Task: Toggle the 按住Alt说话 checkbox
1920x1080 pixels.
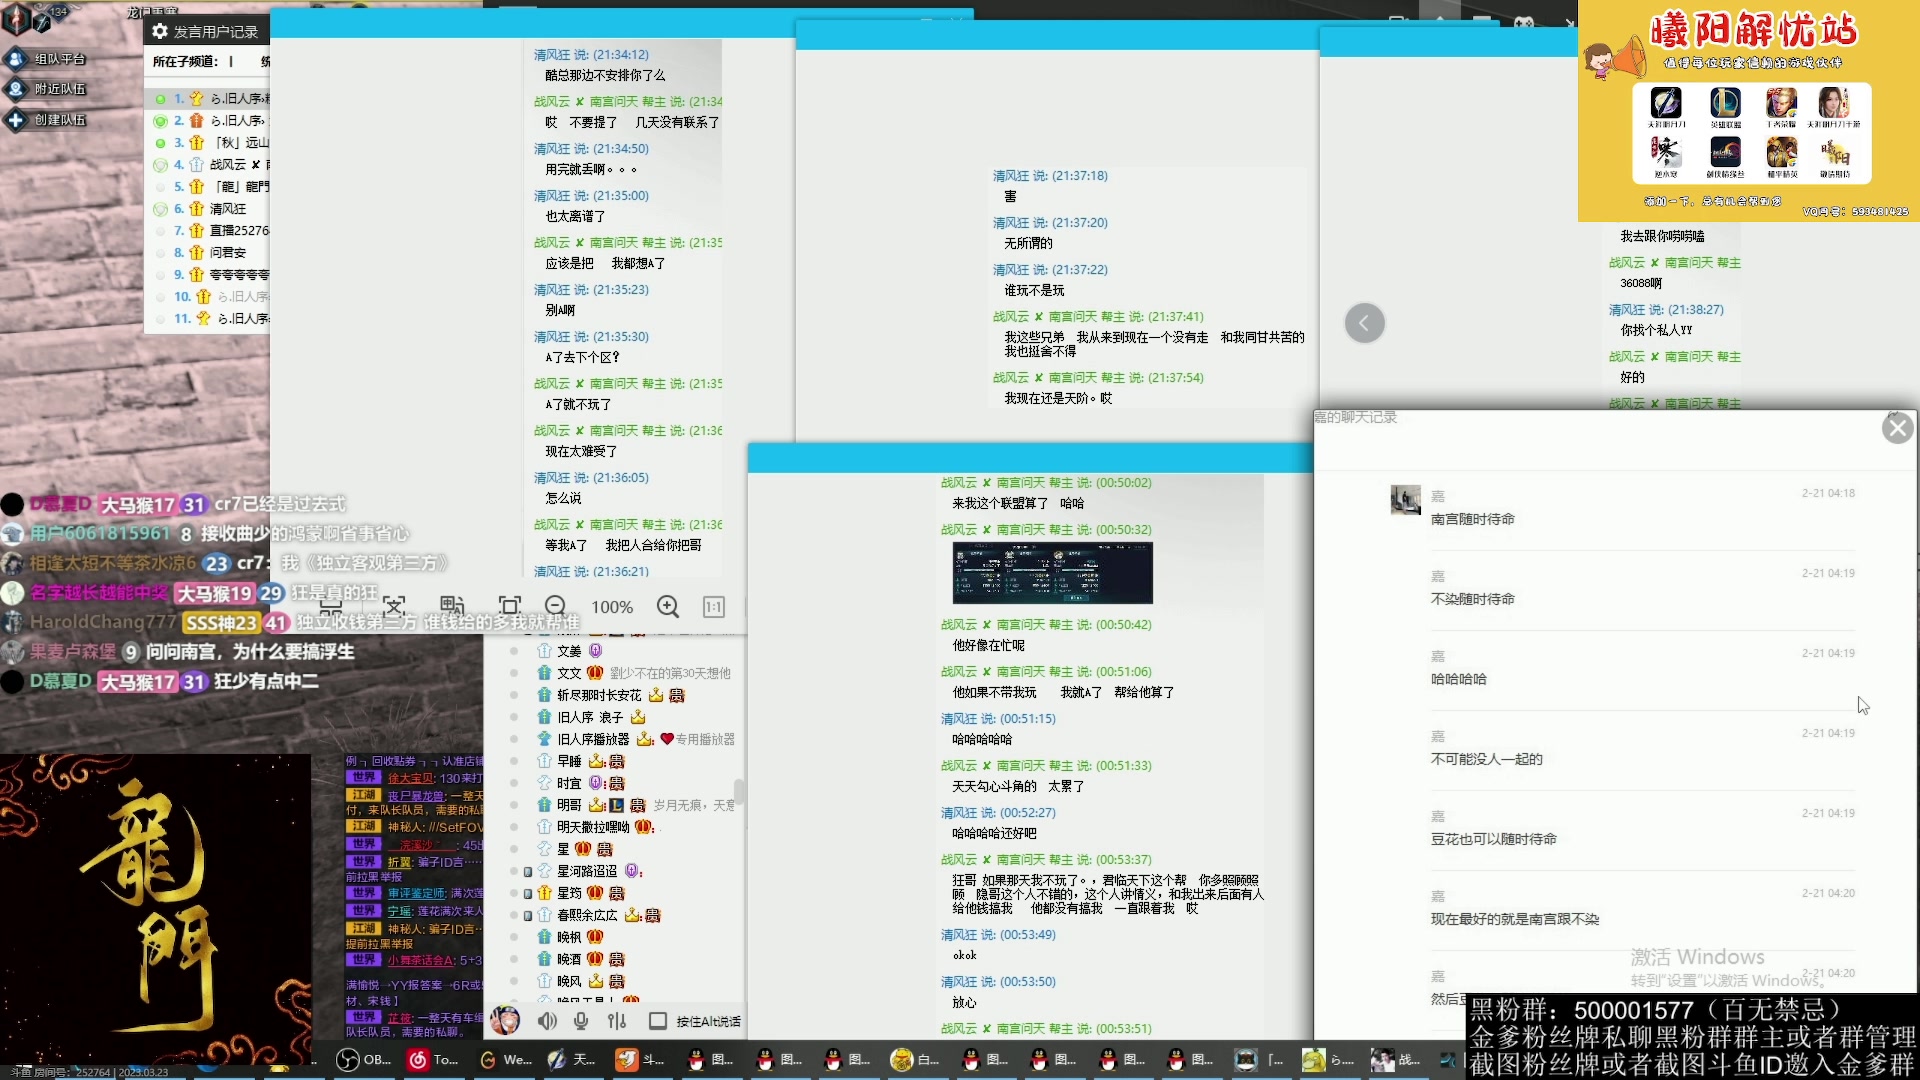Action: (x=658, y=1021)
